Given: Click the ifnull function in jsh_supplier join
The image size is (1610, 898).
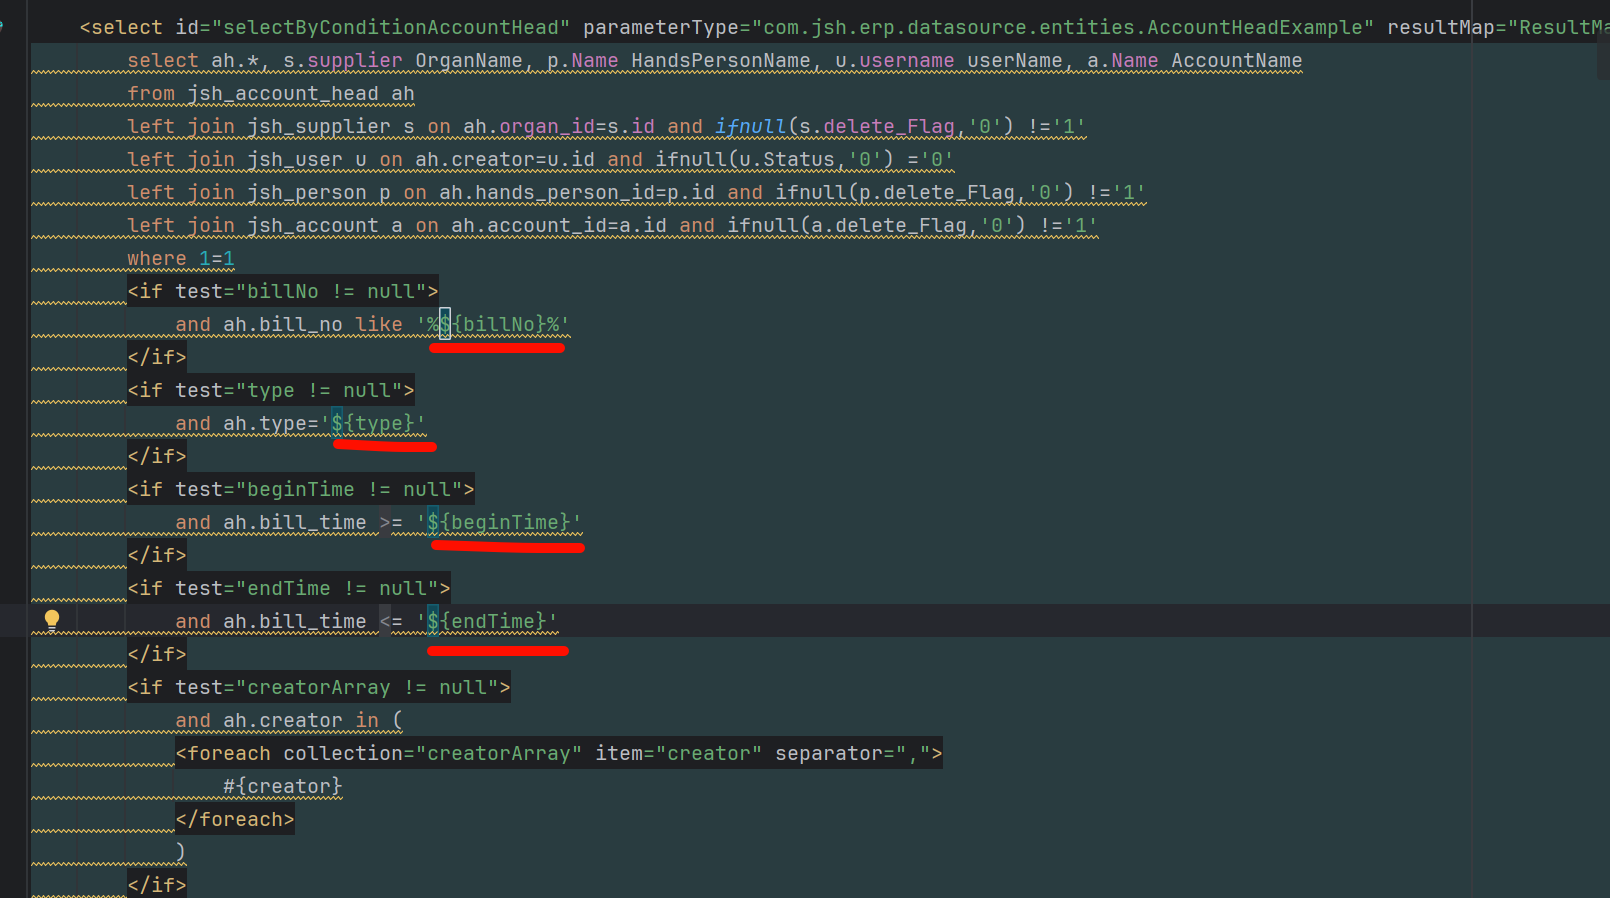Looking at the screenshot, I should pos(750,126).
